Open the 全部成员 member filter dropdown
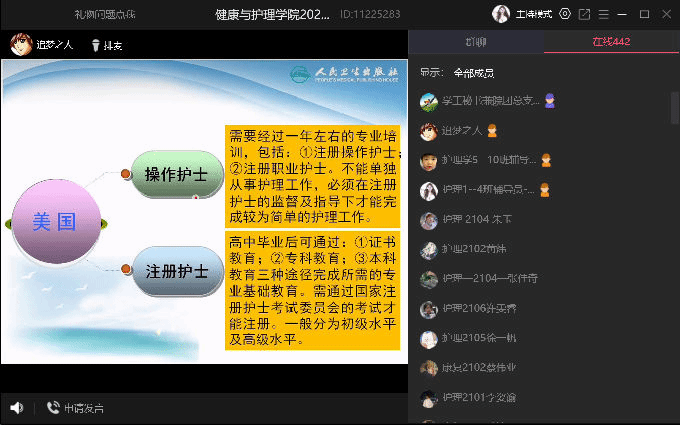This screenshot has height=425, width=680. click(473, 73)
